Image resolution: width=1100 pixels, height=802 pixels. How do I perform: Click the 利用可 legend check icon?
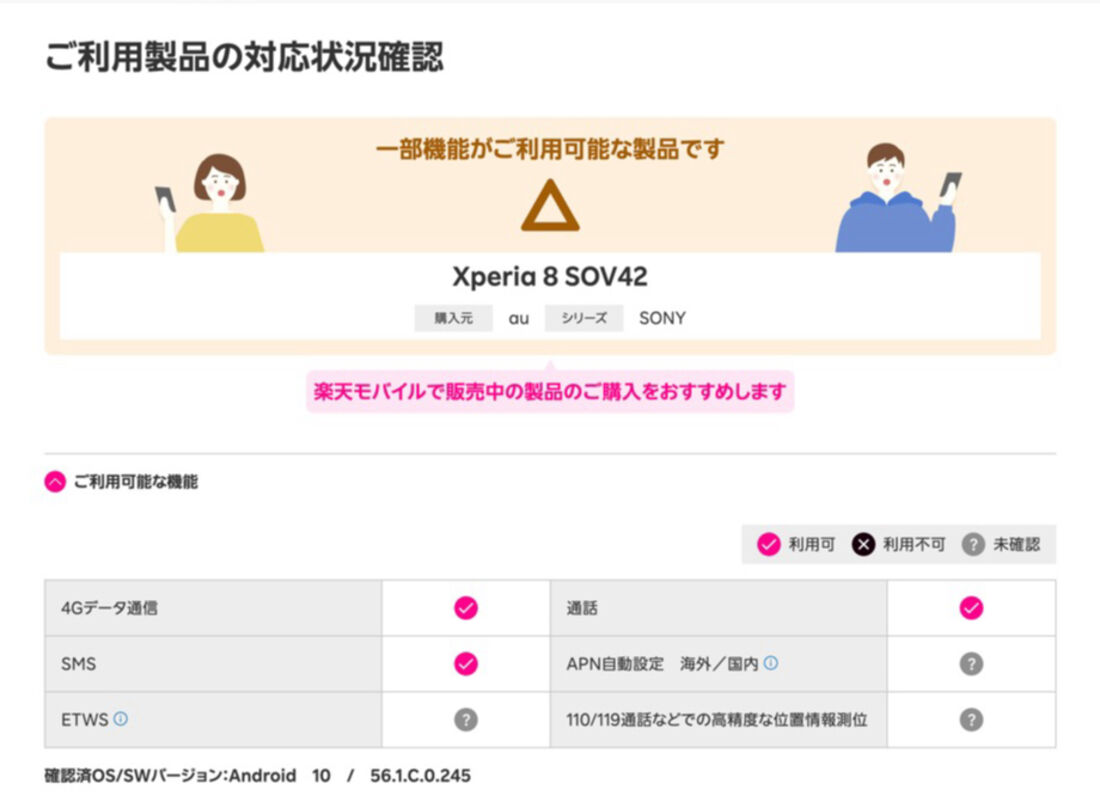point(769,544)
